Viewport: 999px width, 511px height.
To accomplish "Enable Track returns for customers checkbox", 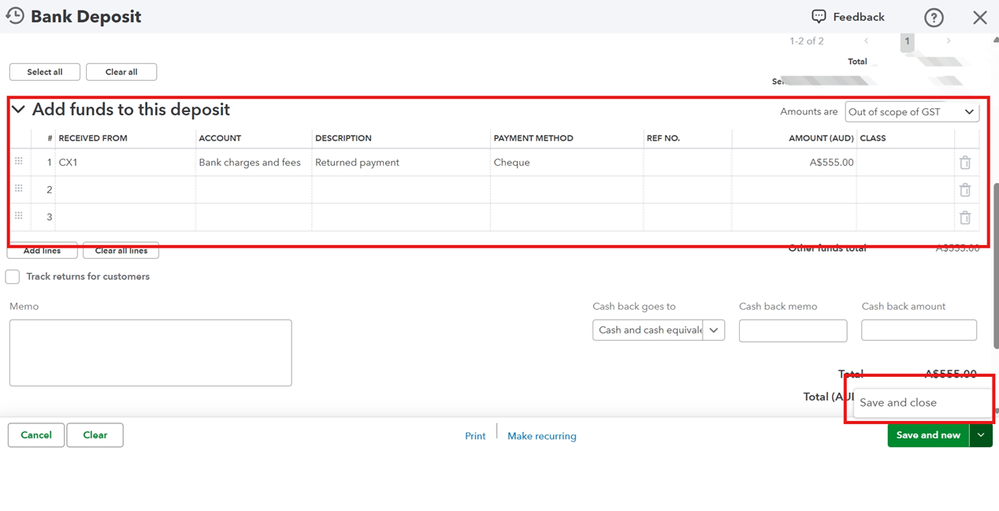I will (13, 277).
